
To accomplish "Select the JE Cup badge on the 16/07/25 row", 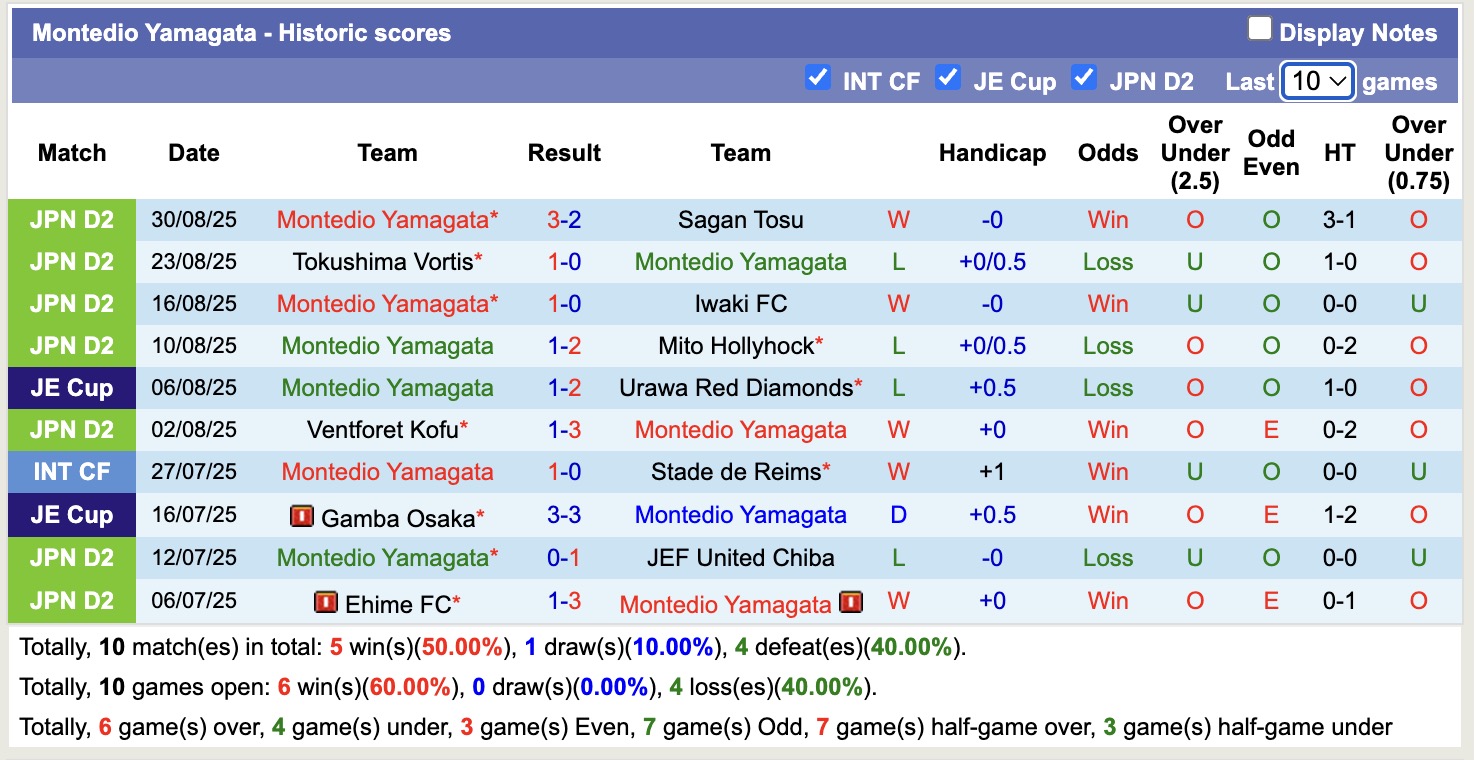I will point(71,515).
